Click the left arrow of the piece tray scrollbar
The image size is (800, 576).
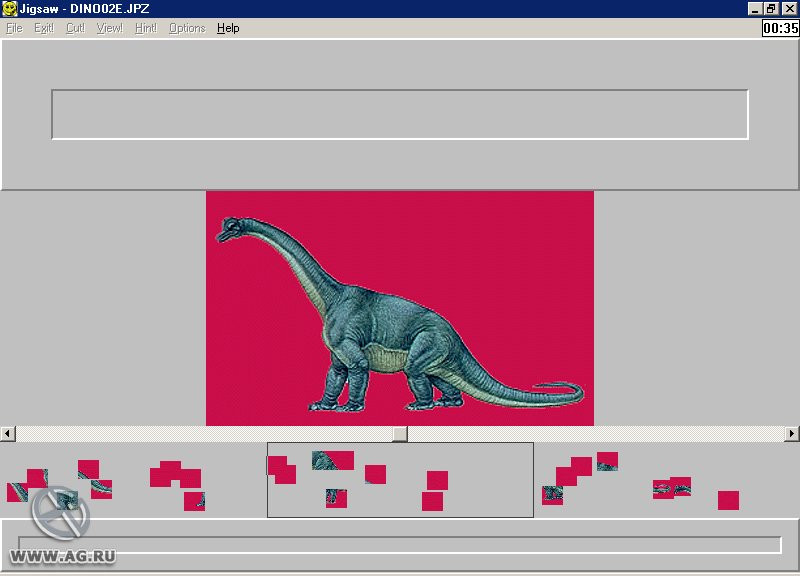(8, 434)
